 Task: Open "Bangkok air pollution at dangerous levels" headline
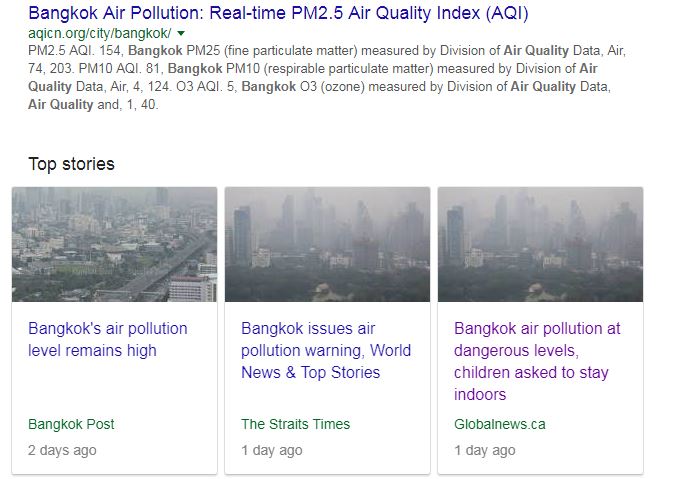pyautogui.click(x=537, y=361)
